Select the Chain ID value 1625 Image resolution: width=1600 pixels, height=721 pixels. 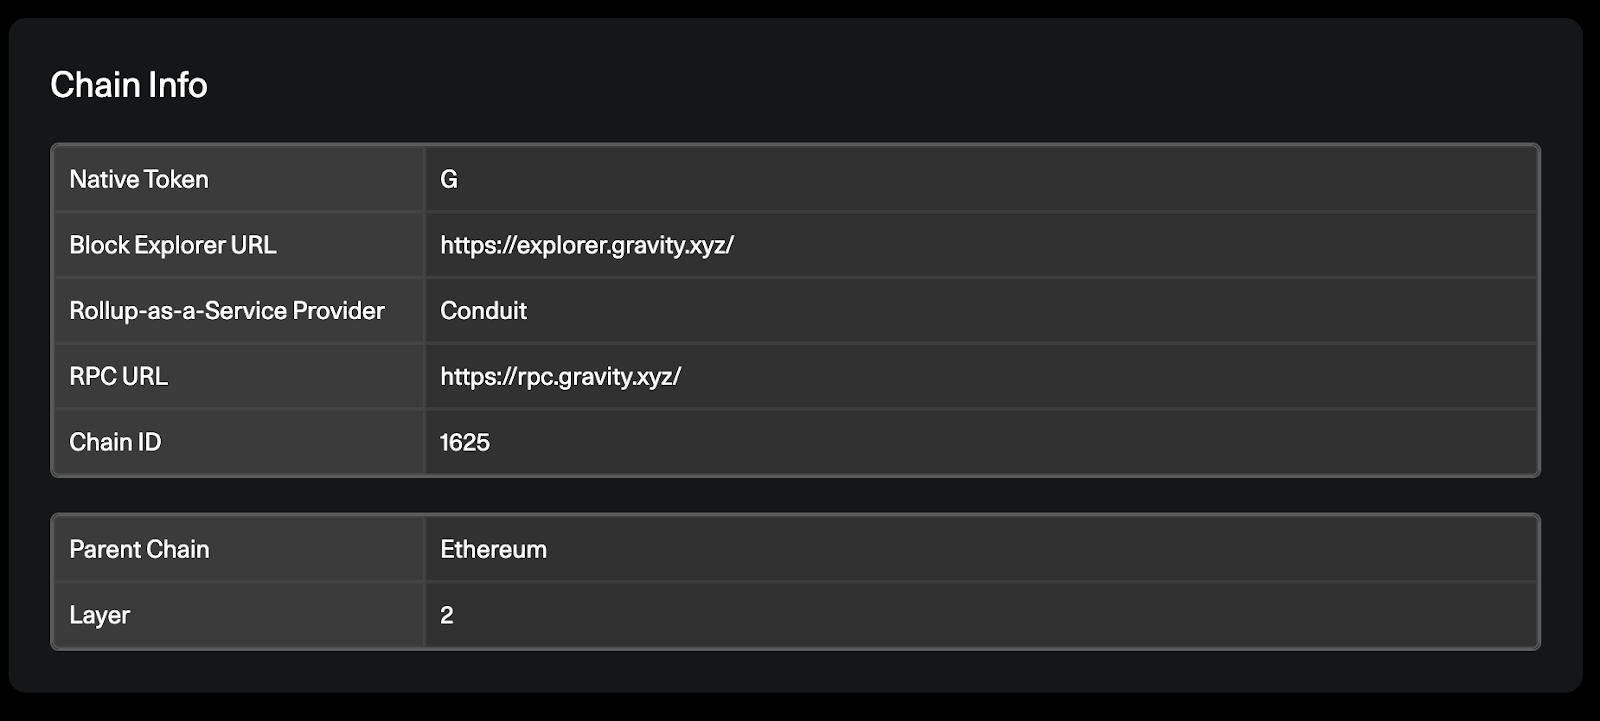tap(465, 442)
